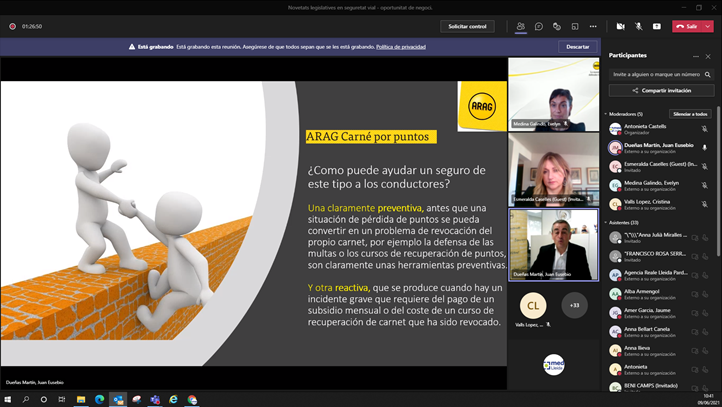Select attendee Anna Ilieva row
Viewport: 722px width, 407px height.
[x=659, y=351]
